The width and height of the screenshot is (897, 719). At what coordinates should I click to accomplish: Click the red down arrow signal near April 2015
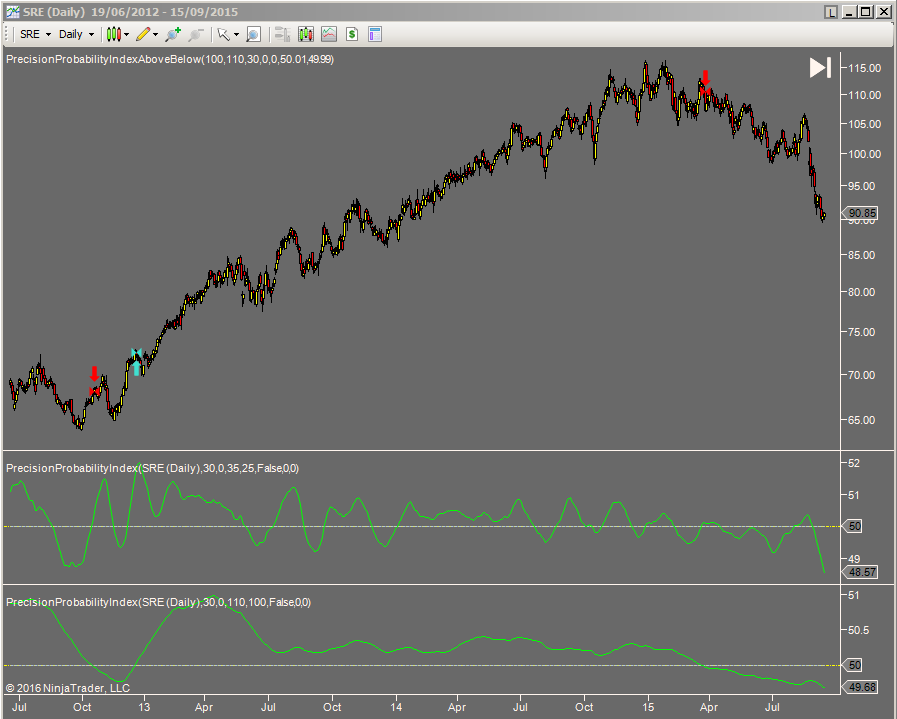click(x=705, y=78)
